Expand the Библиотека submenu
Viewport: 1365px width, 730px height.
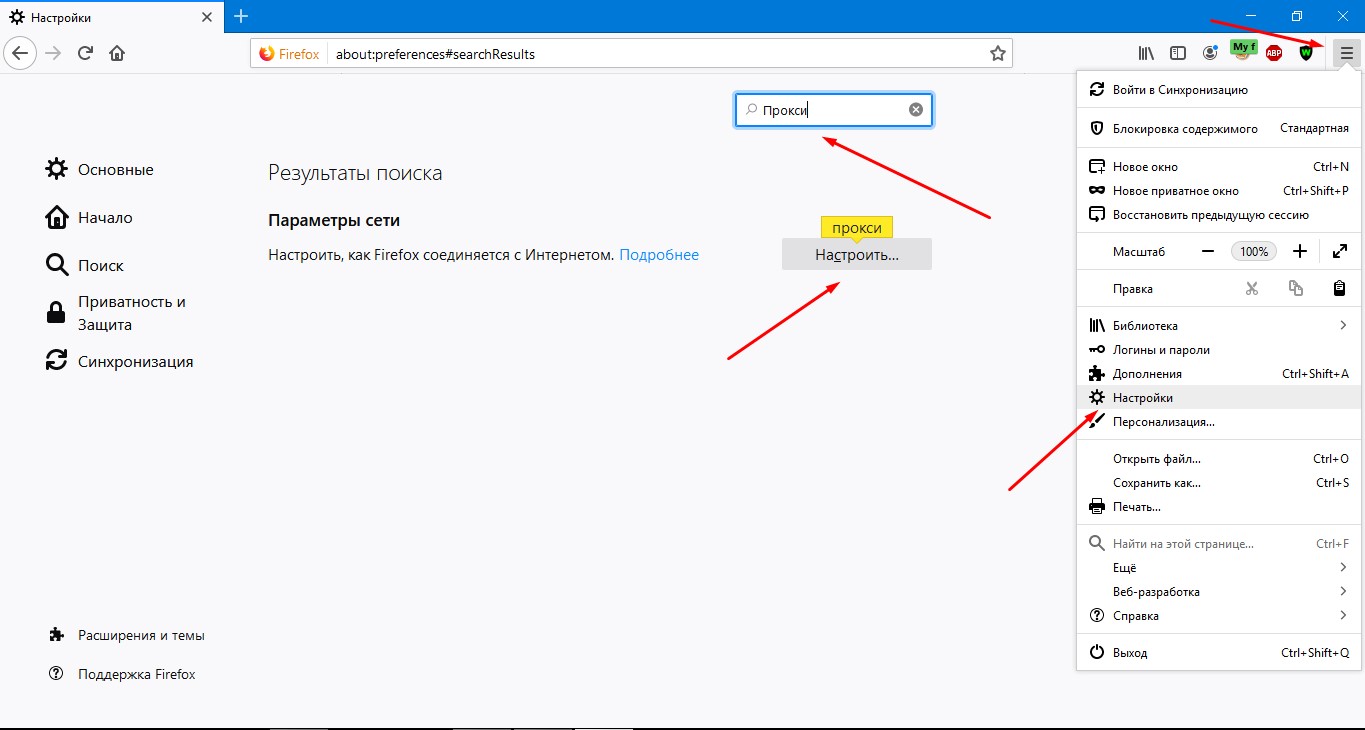click(1219, 326)
